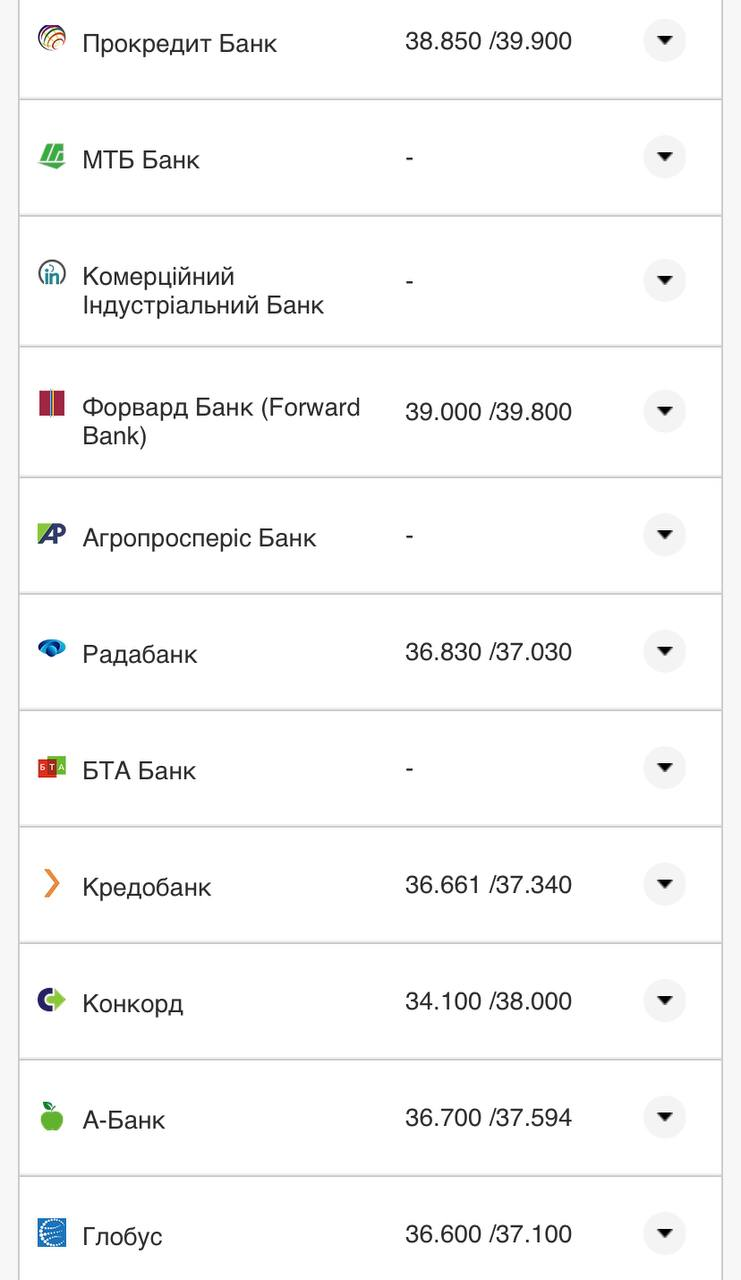Open the Кредобанк bank name link
This screenshot has width=741, height=1280.
tap(147, 887)
